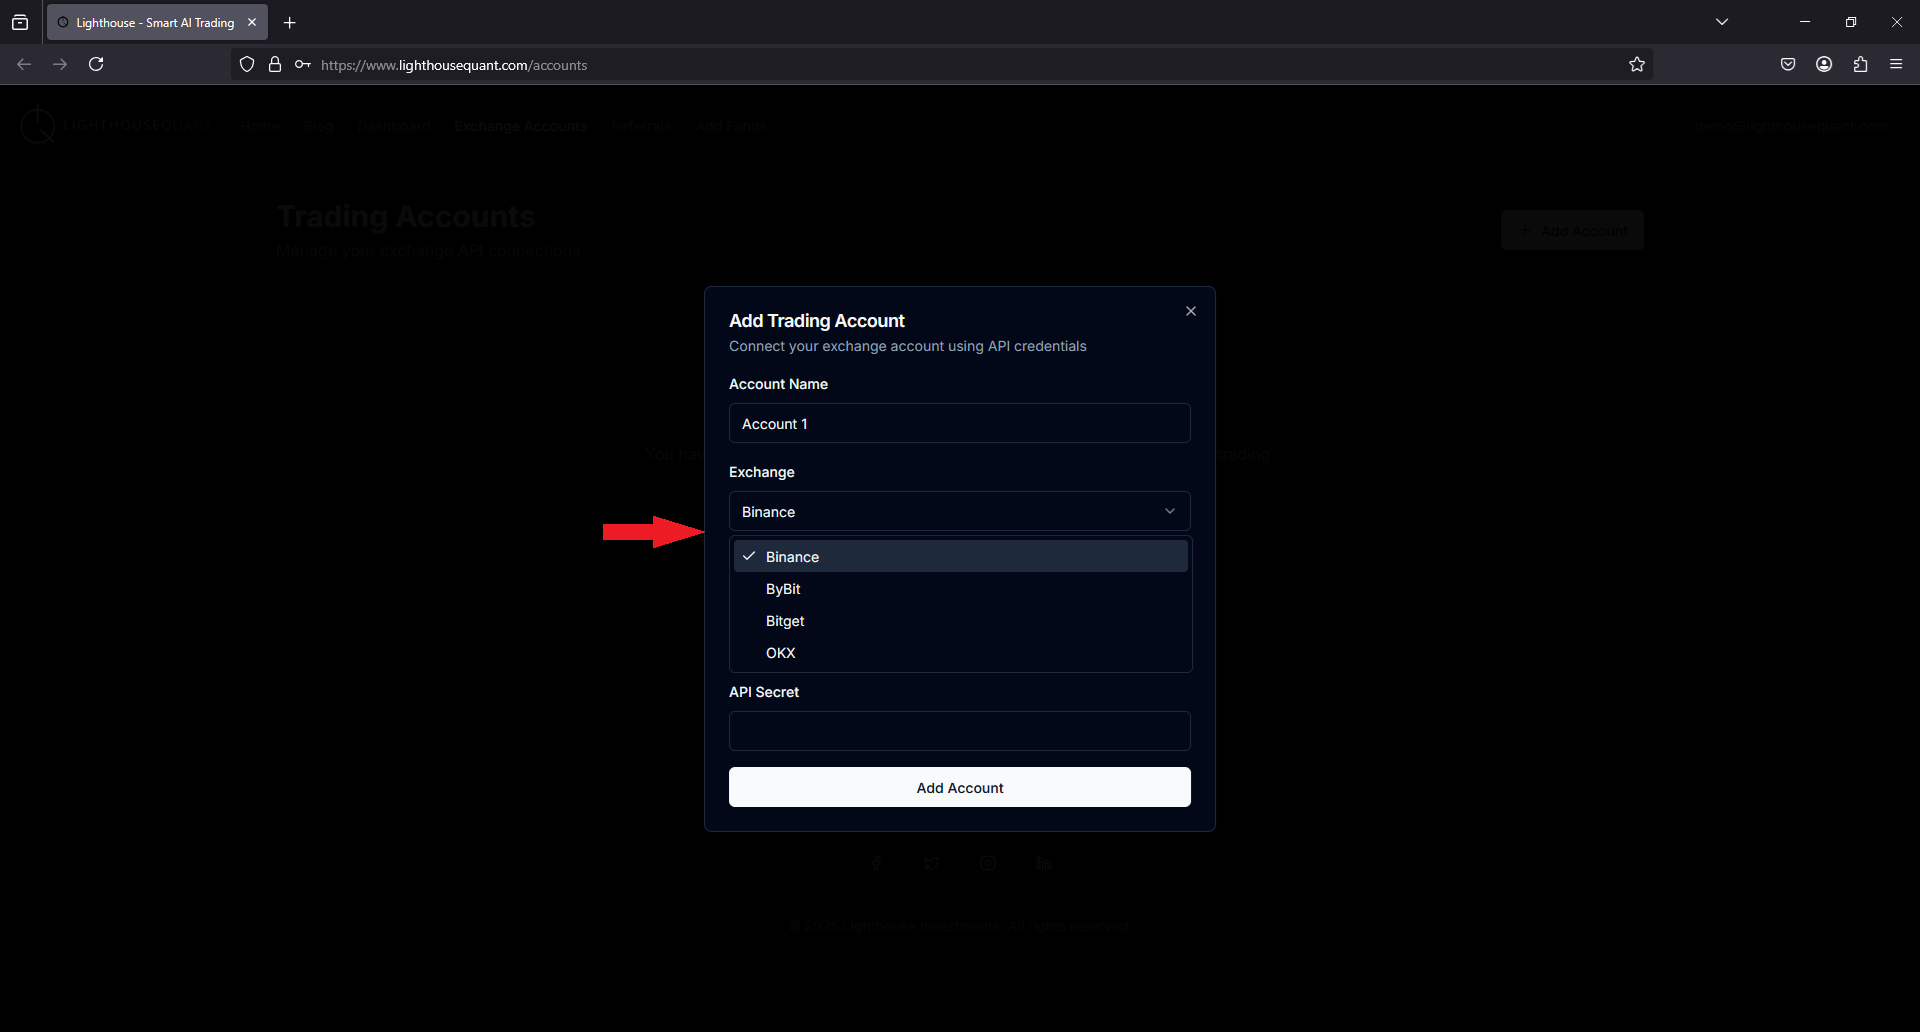Open the Pocket save icon
The width and height of the screenshot is (1920, 1032).
(1787, 64)
